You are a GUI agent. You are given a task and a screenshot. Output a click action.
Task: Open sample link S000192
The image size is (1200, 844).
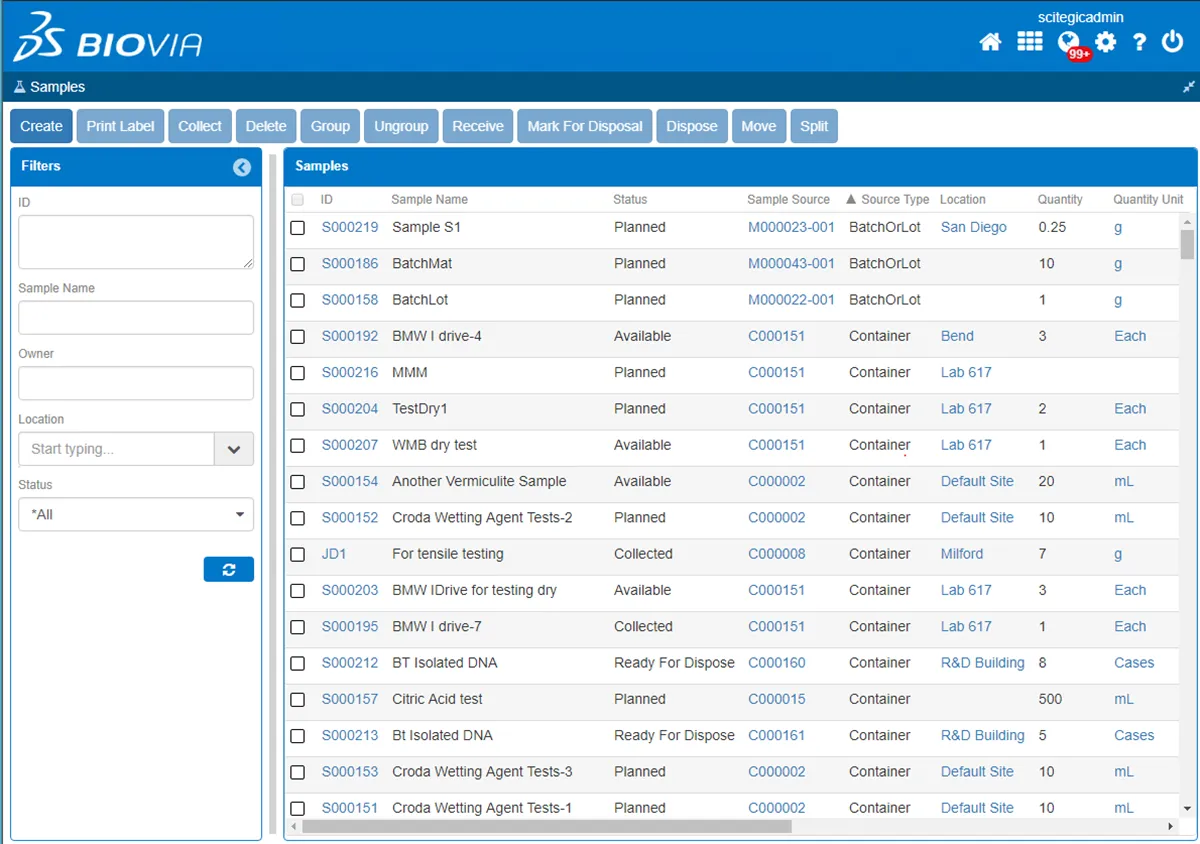350,336
